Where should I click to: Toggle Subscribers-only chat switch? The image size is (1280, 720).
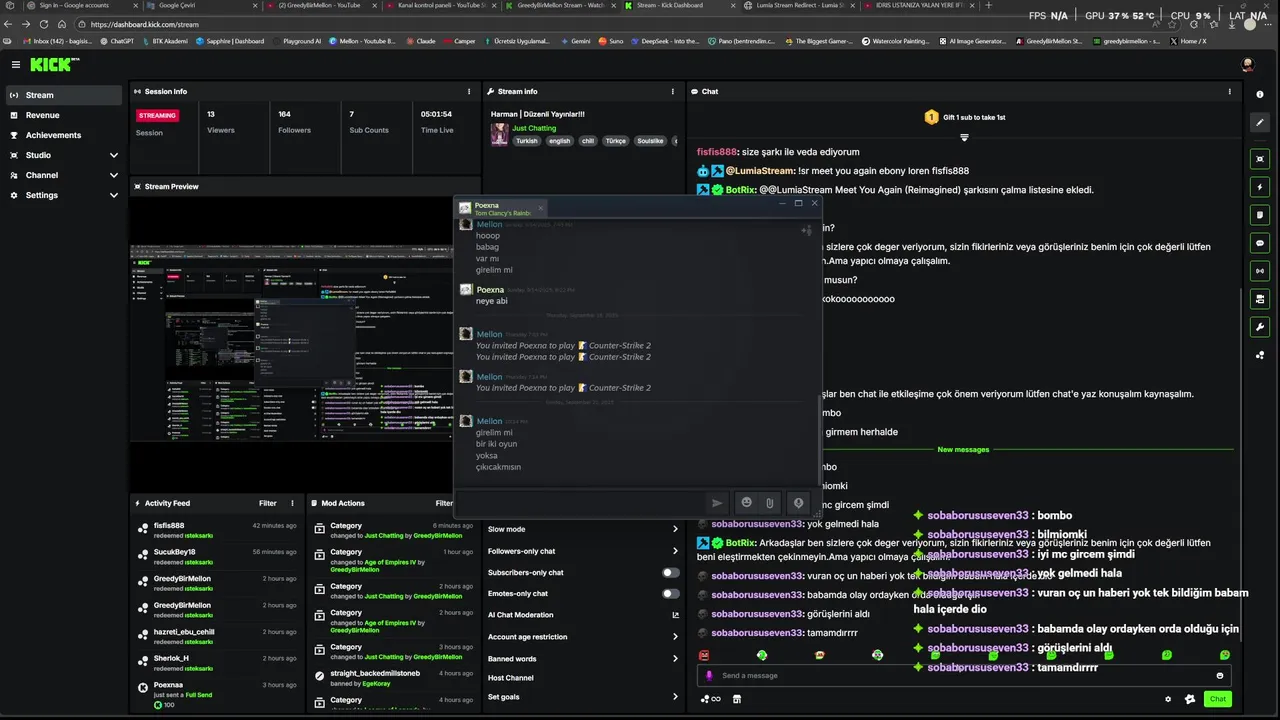coord(671,573)
